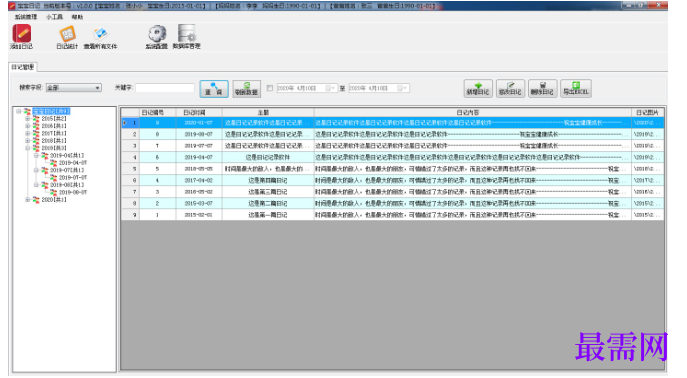Image resolution: width=687 pixels, height=378 pixels.
Task: Select table row with date 2015-03-07
Action: tap(393, 203)
